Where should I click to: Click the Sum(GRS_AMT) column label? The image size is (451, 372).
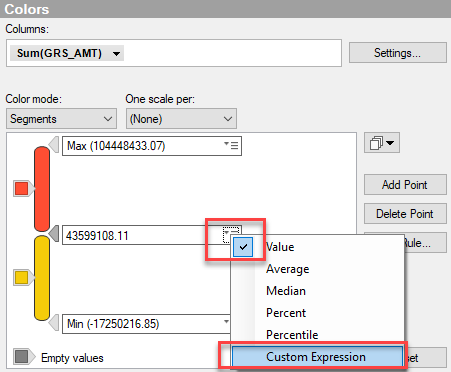pyautogui.click(x=59, y=53)
